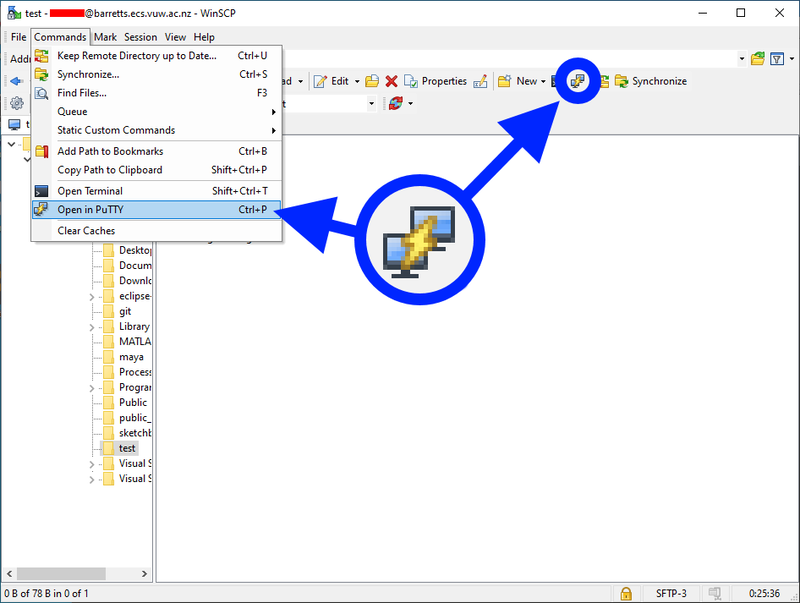The height and width of the screenshot is (603, 800).
Task: Select the MATLA folder in tree
Action: click(128, 341)
